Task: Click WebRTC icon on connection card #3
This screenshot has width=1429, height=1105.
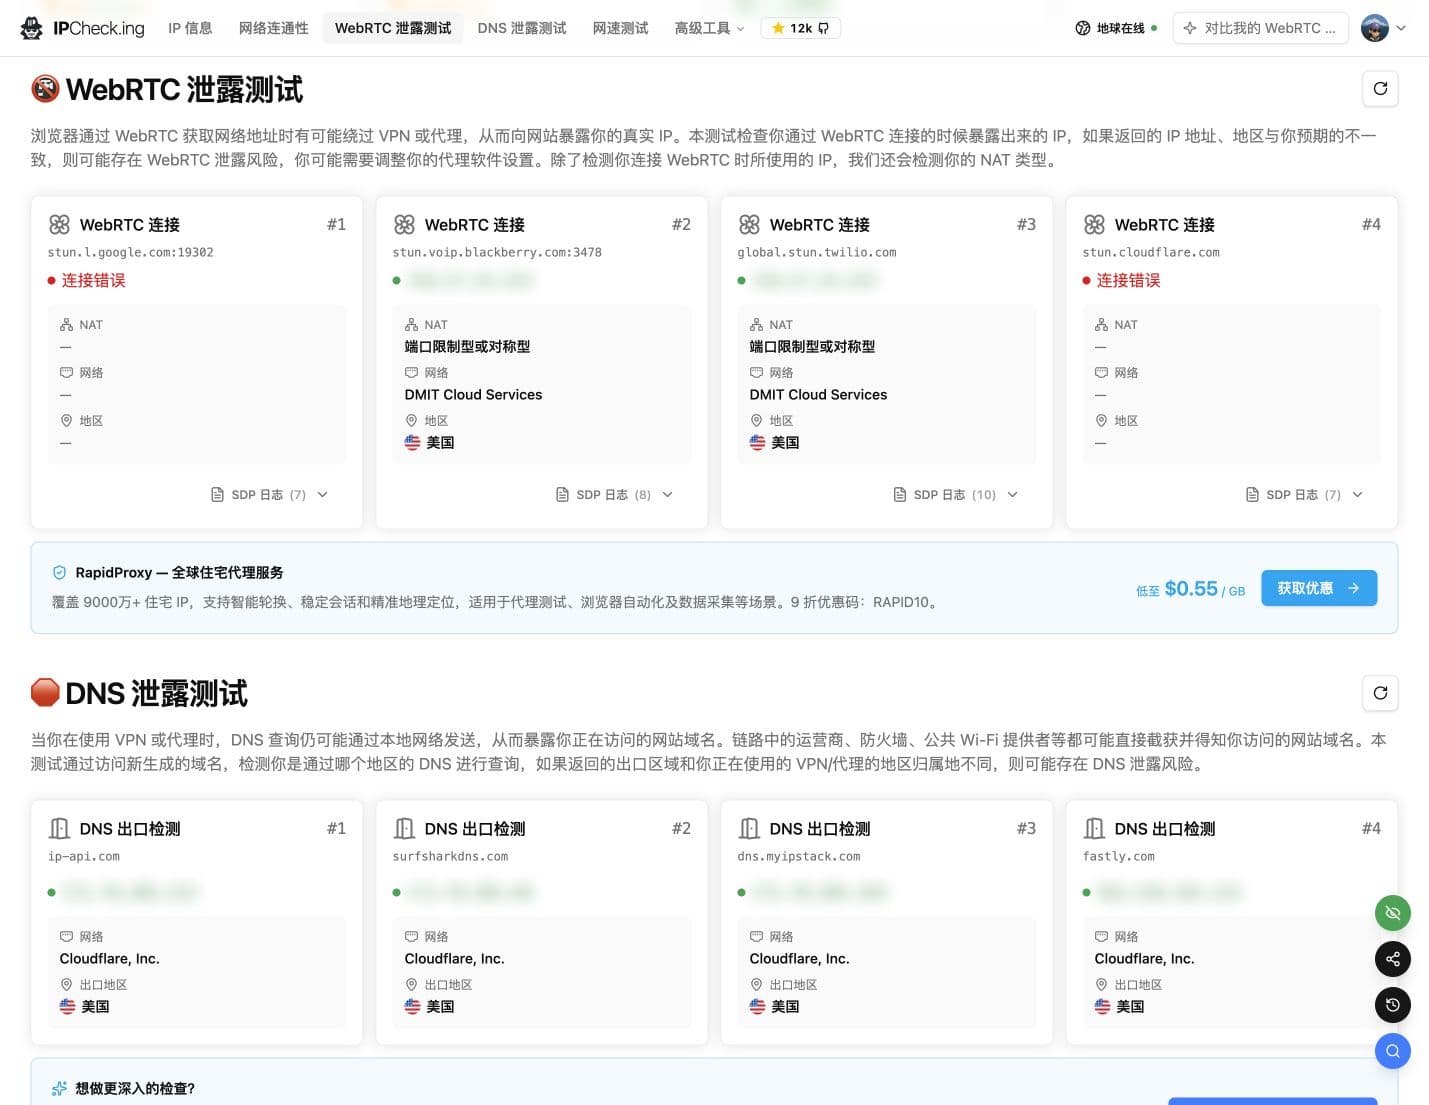Action: point(749,224)
